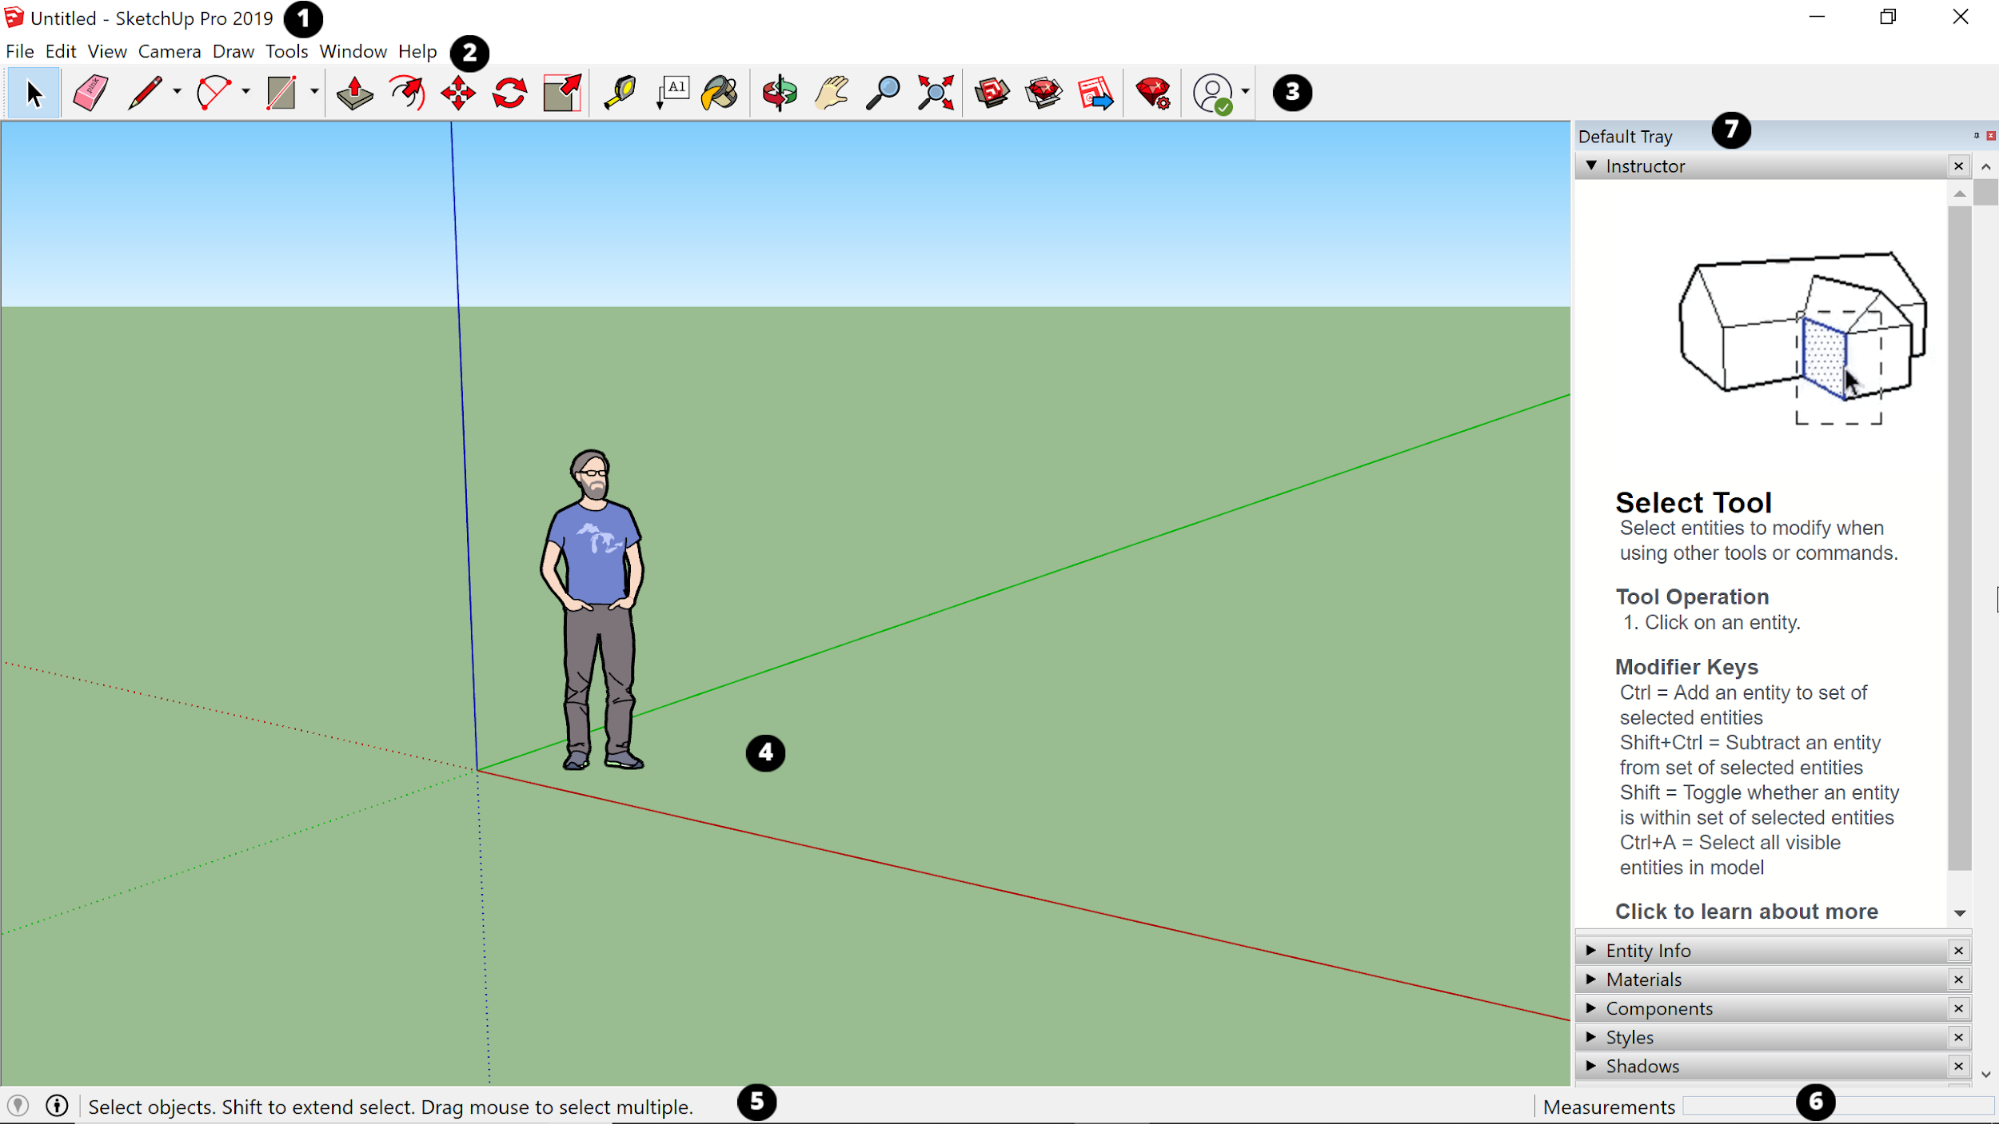Image resolution: width=1999 pixels, height=1125 pixels.
Task: Expand the Materials panel
Action: pos(1590,979)
